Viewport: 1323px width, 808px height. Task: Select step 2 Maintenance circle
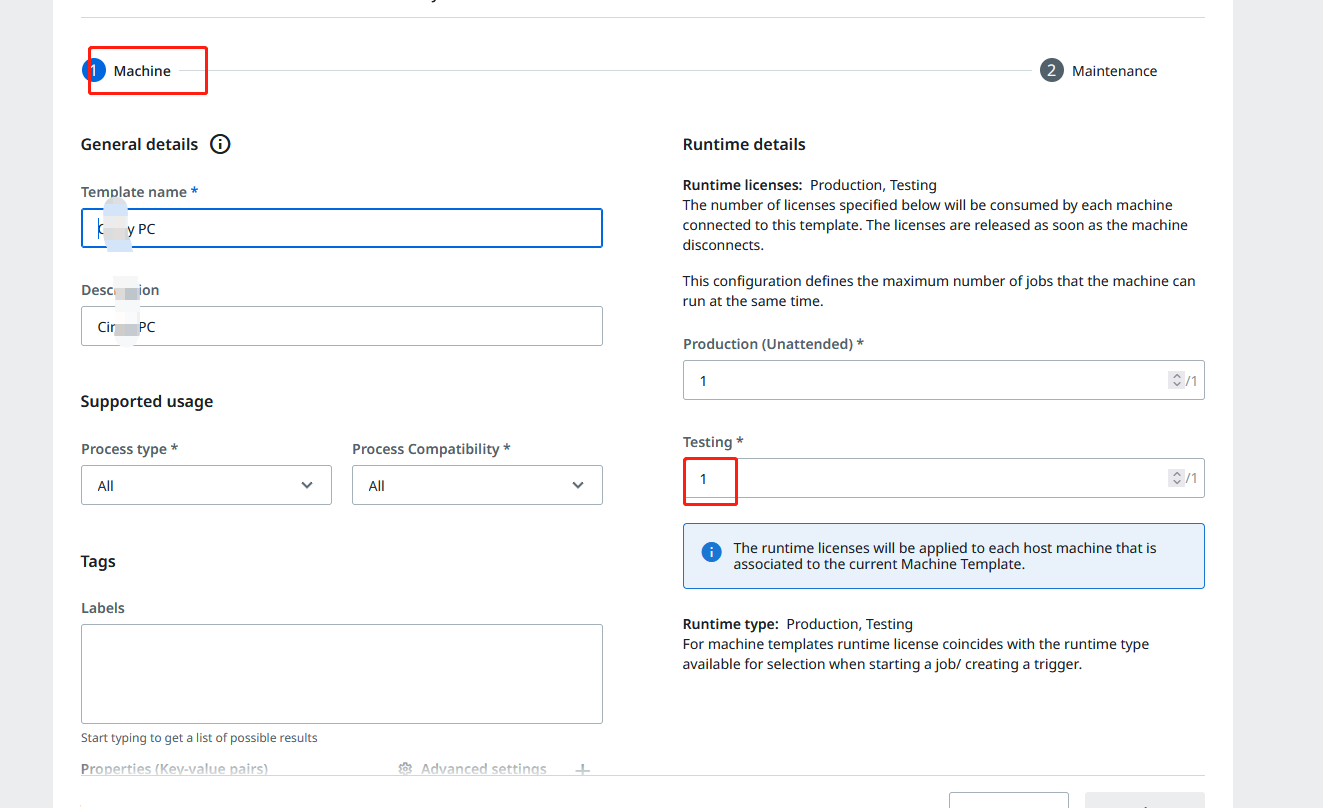click(1051, 71)
